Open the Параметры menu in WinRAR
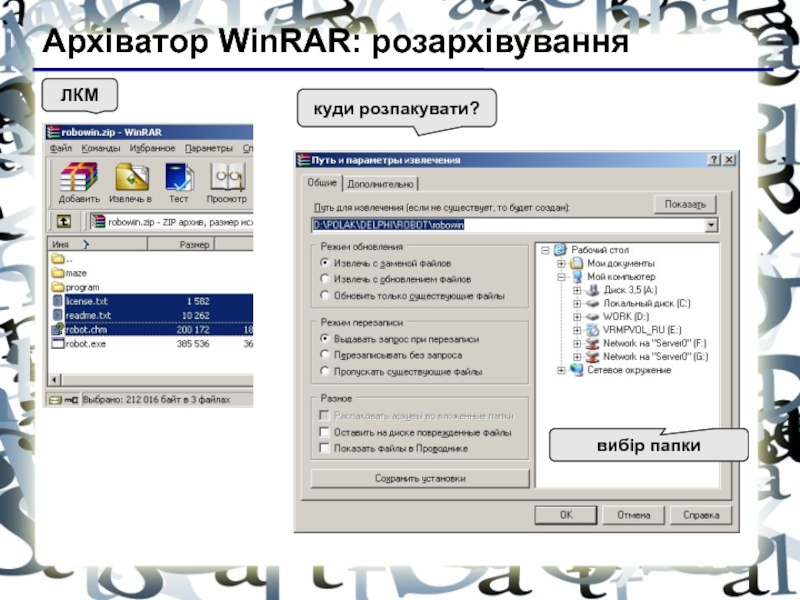 (x=209, y=148)
